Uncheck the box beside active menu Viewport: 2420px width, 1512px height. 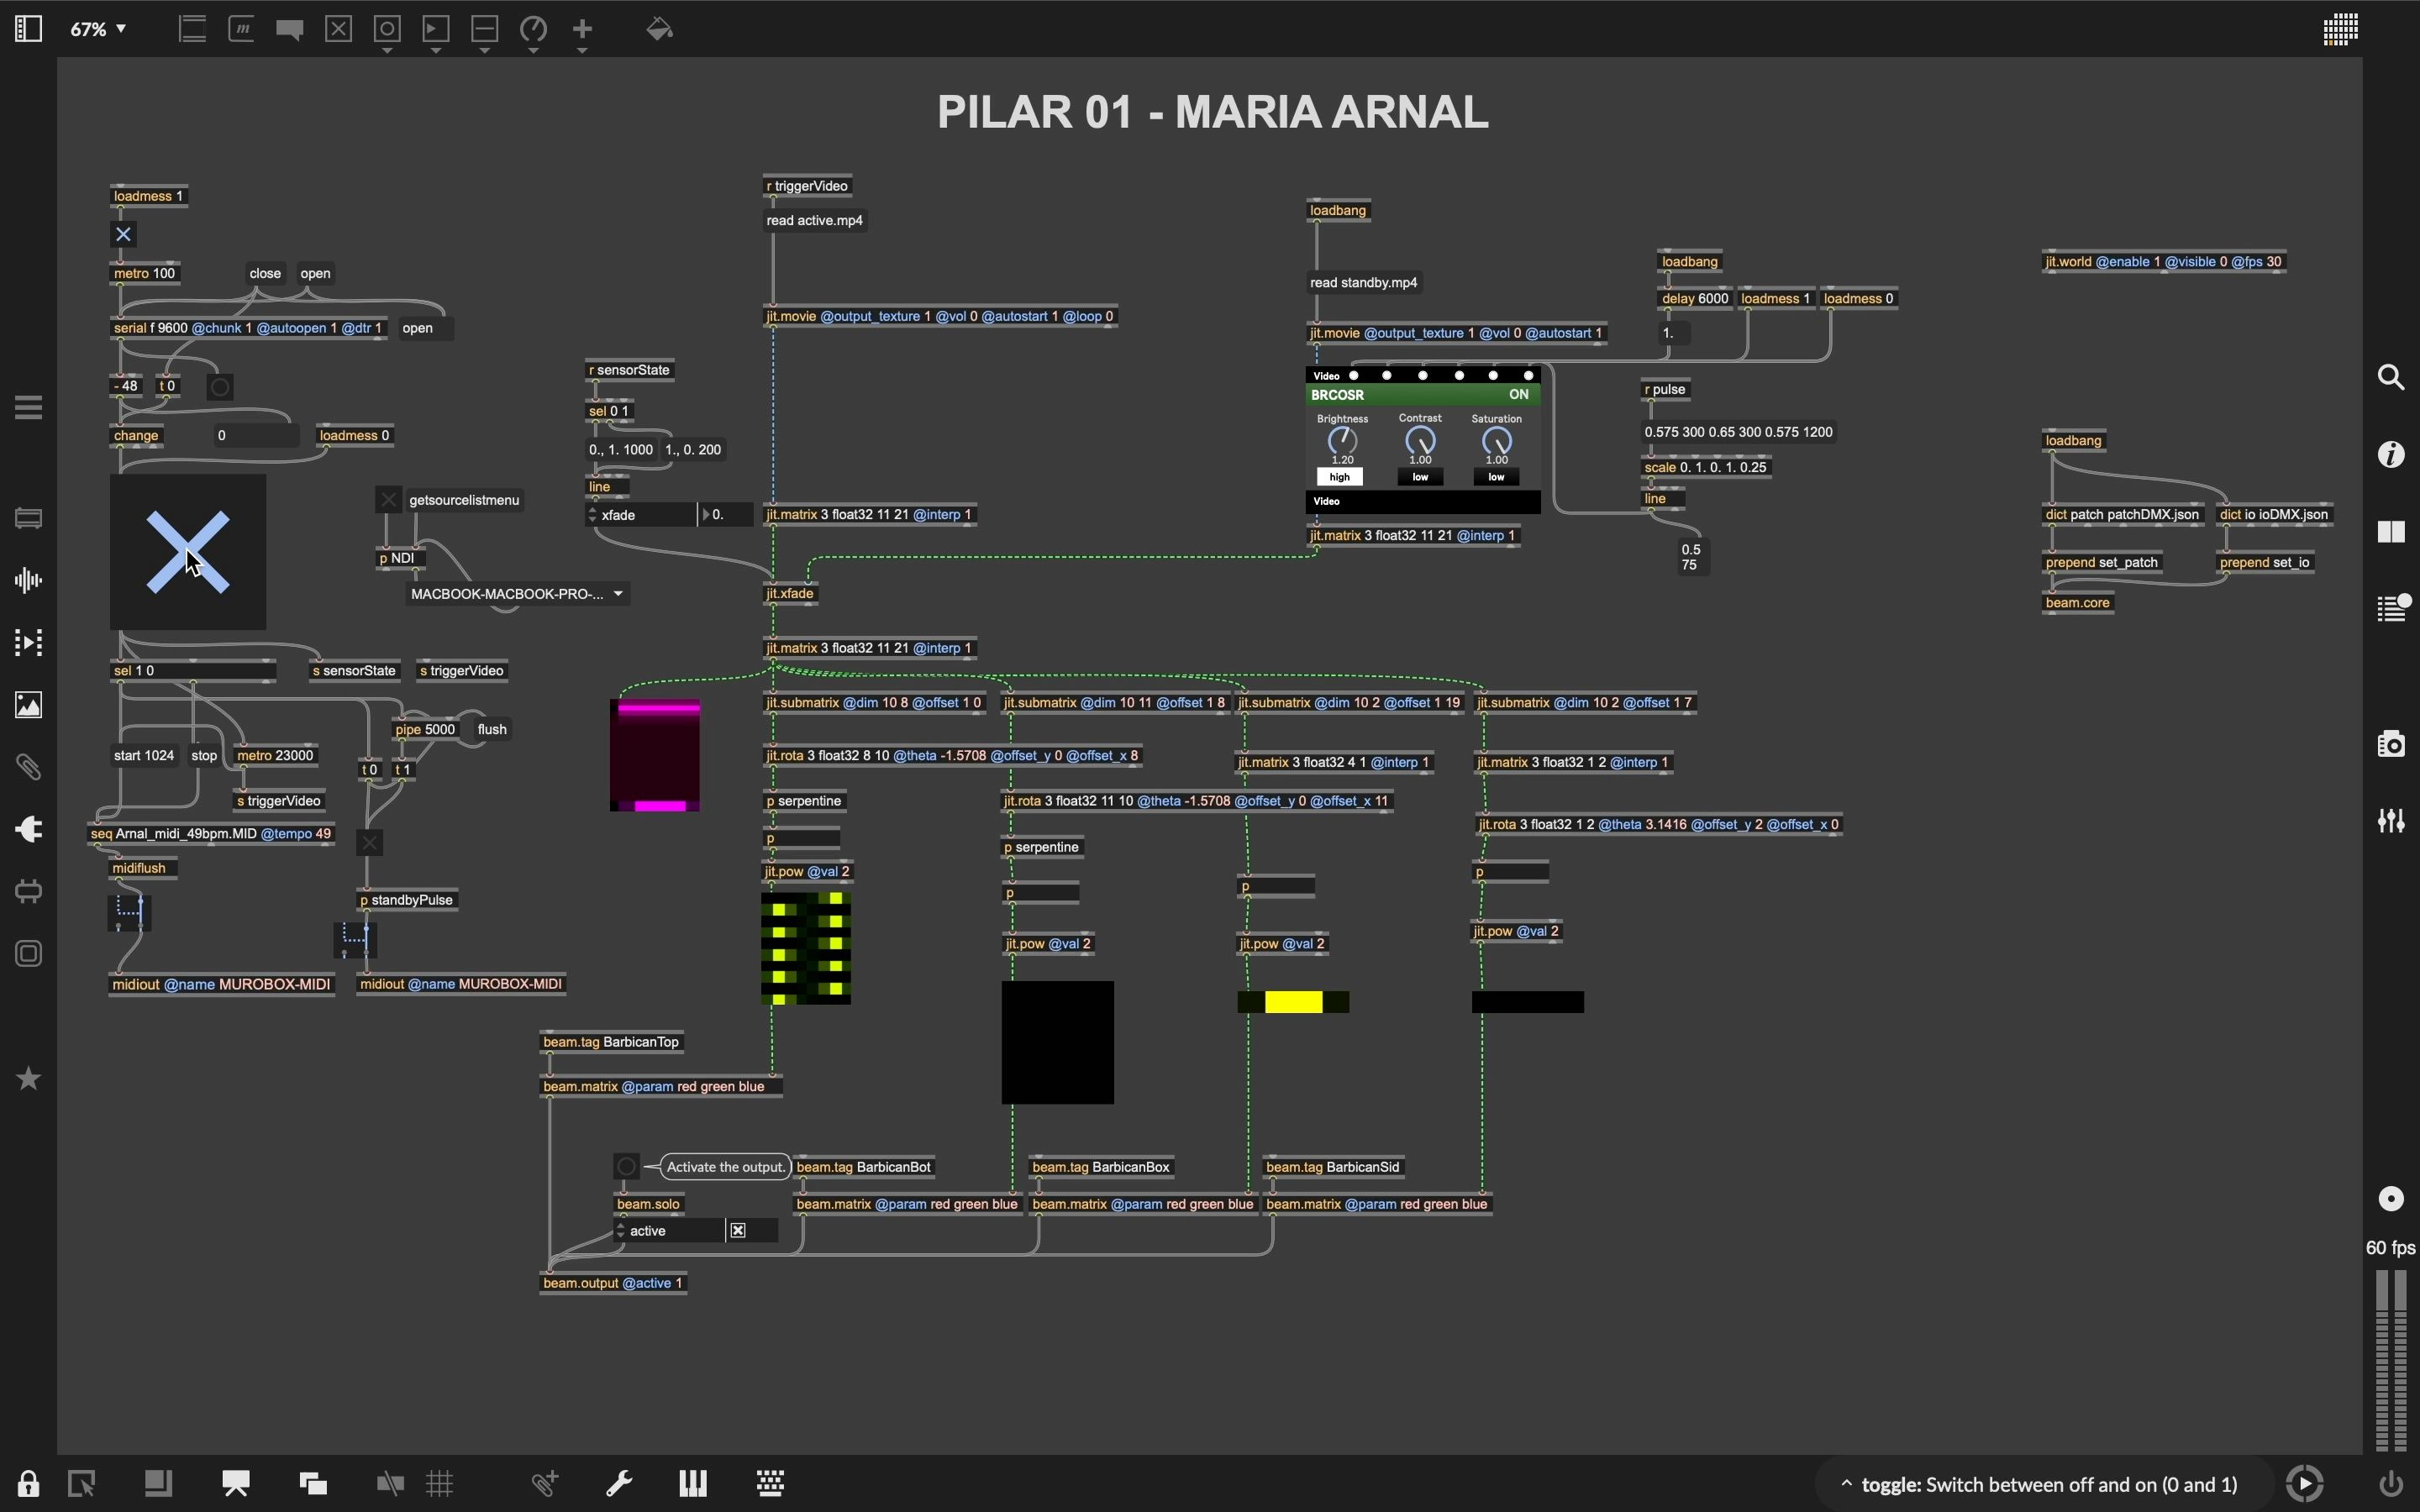coord(738,1231)
